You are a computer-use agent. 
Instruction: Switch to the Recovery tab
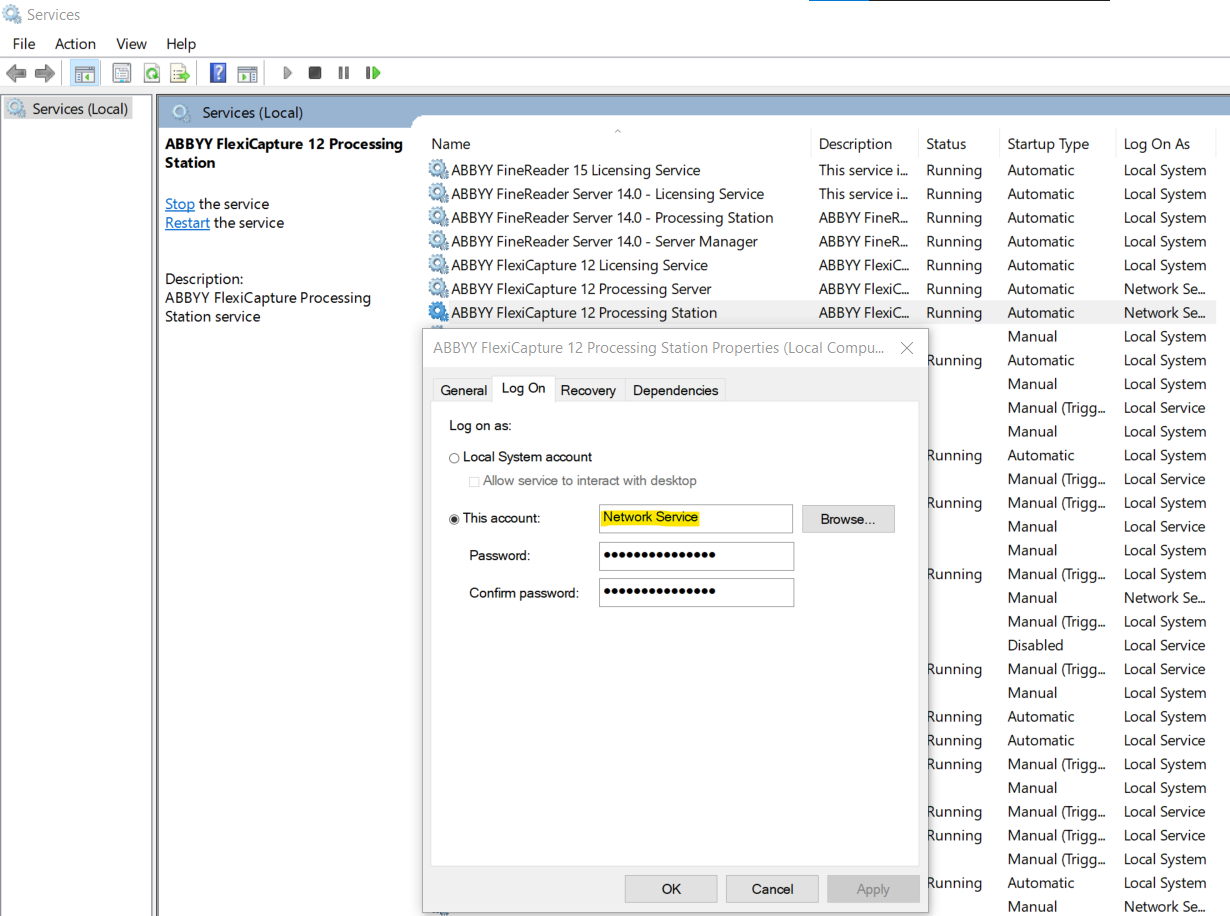point(588,390)
